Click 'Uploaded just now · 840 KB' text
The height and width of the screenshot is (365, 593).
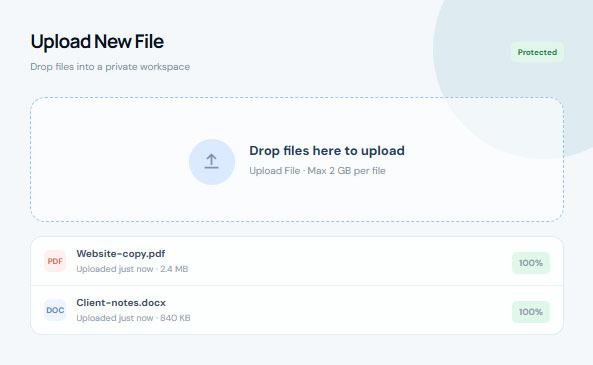click(x=133, y=318)
